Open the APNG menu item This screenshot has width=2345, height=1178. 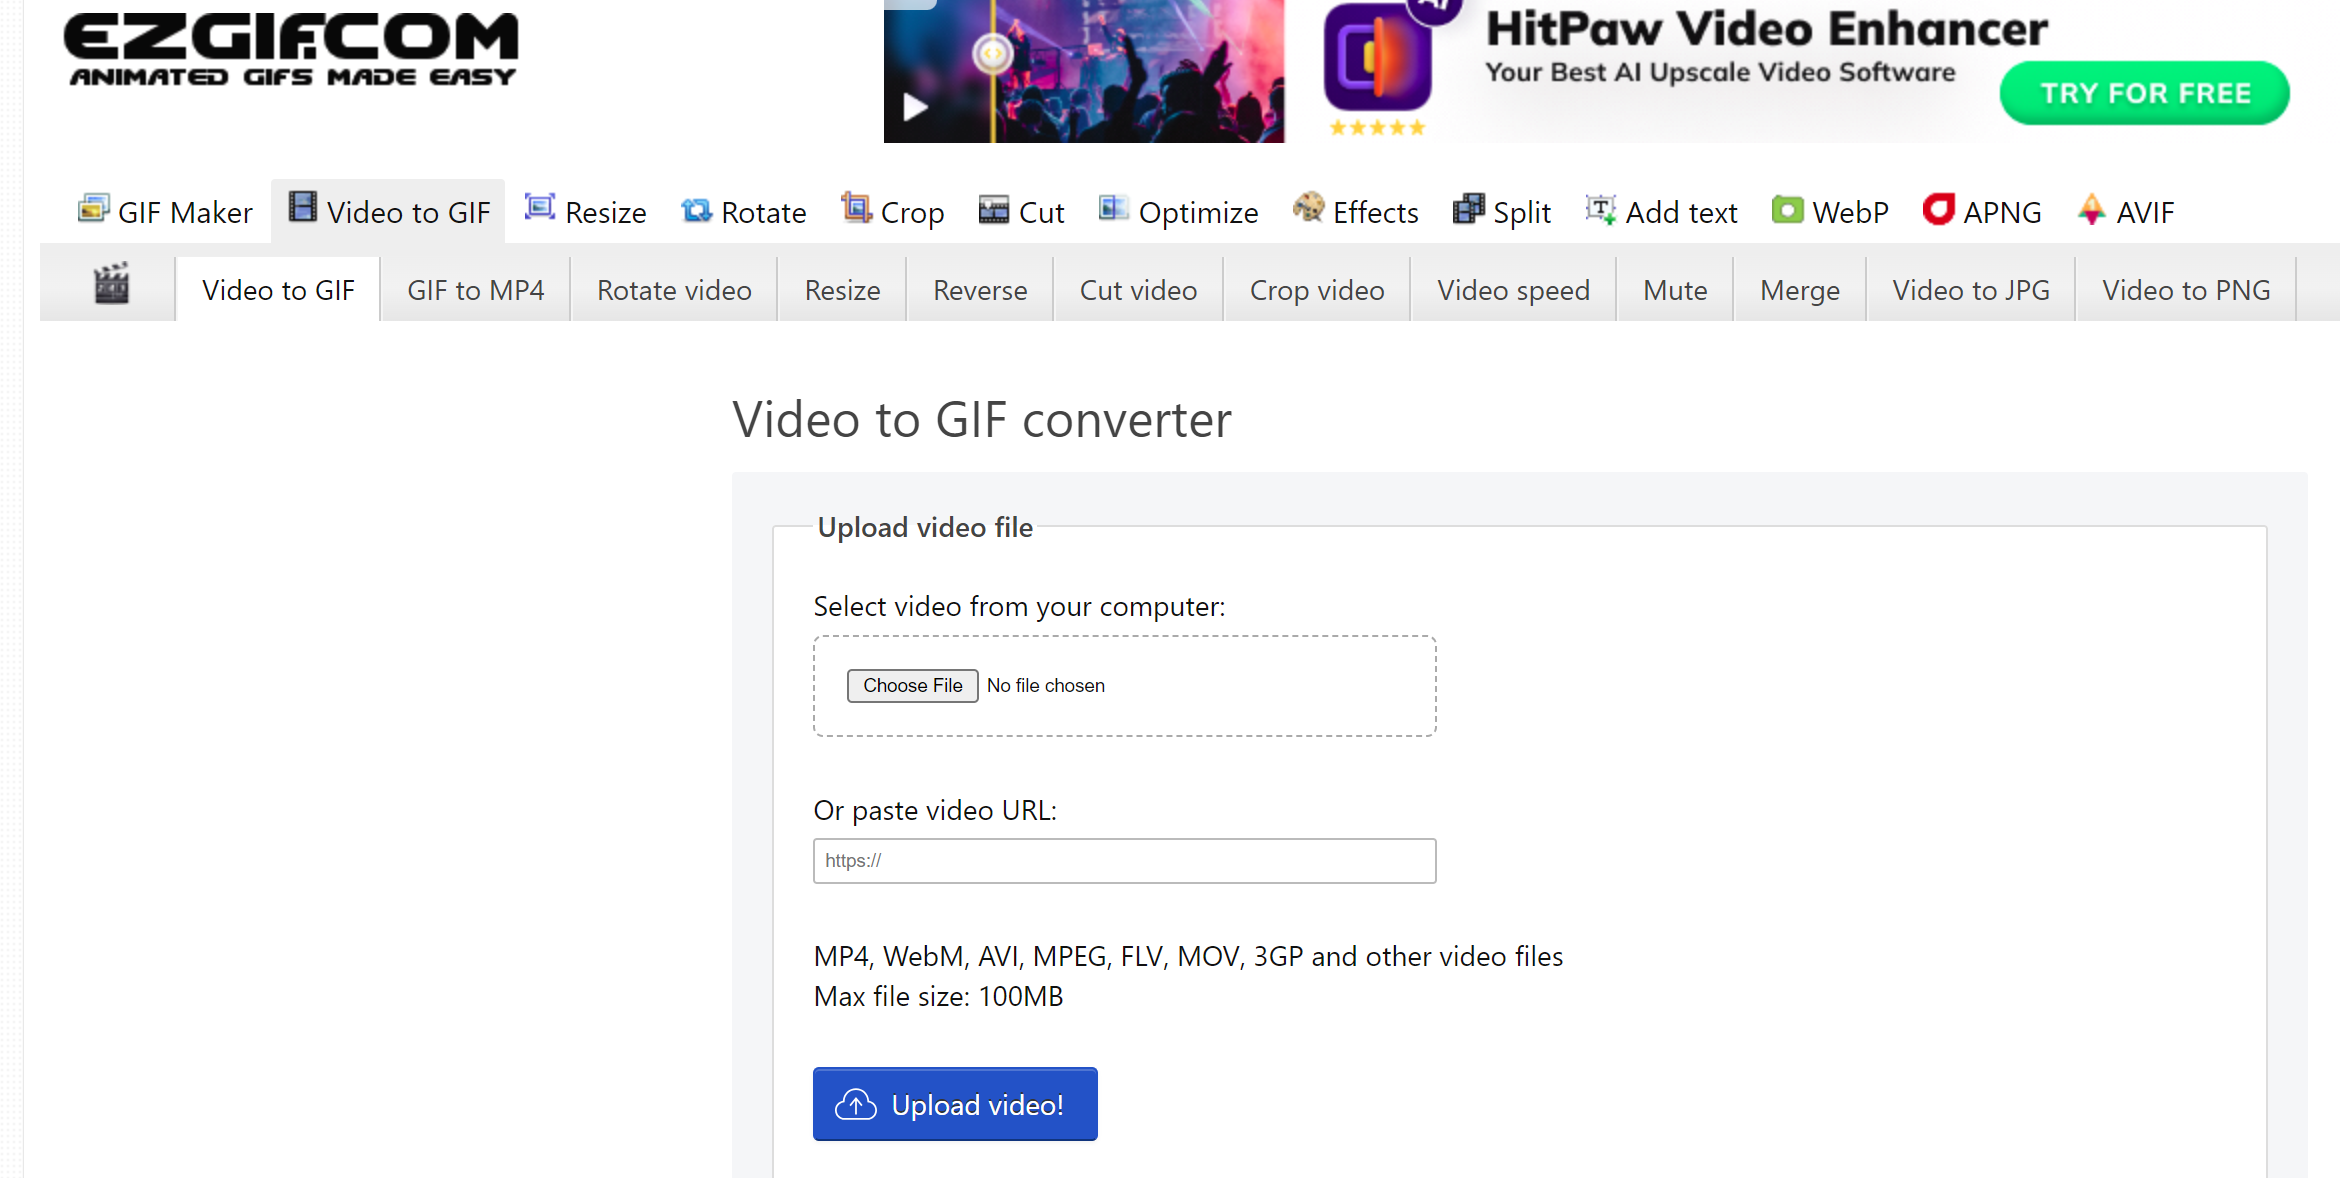pos(1983,211)
